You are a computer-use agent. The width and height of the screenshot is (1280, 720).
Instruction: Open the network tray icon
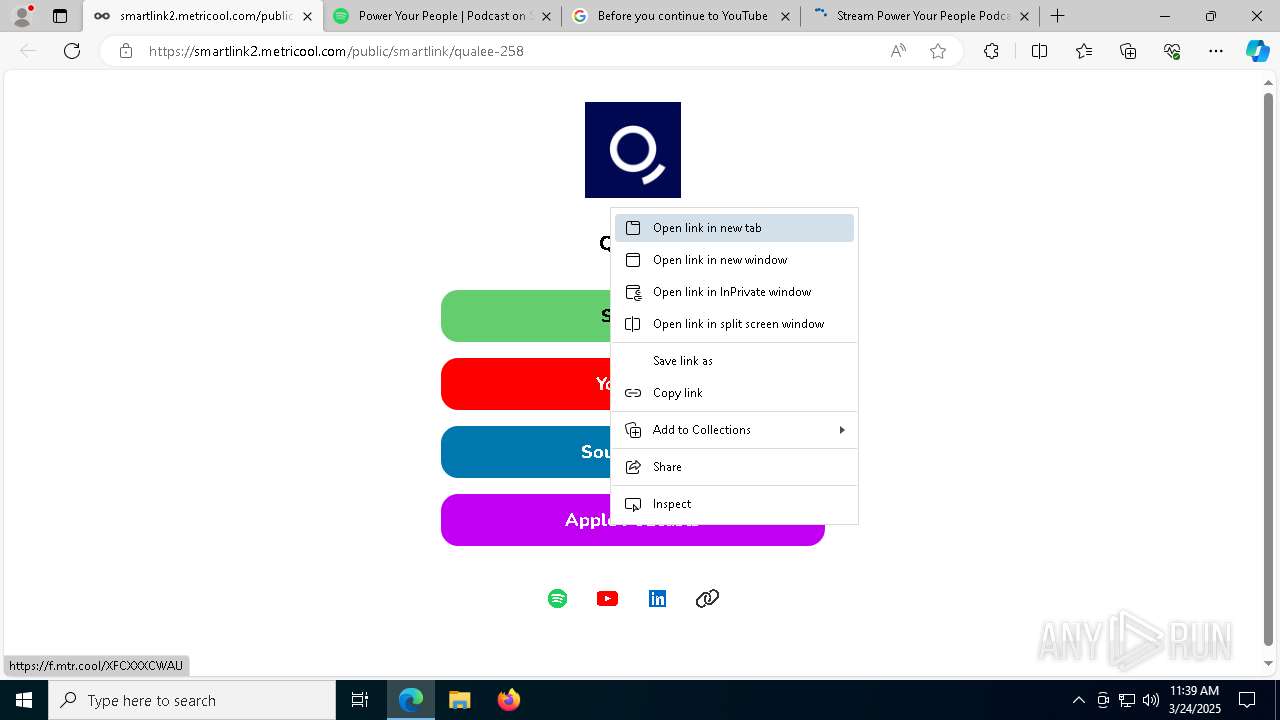coord(1126,700)
